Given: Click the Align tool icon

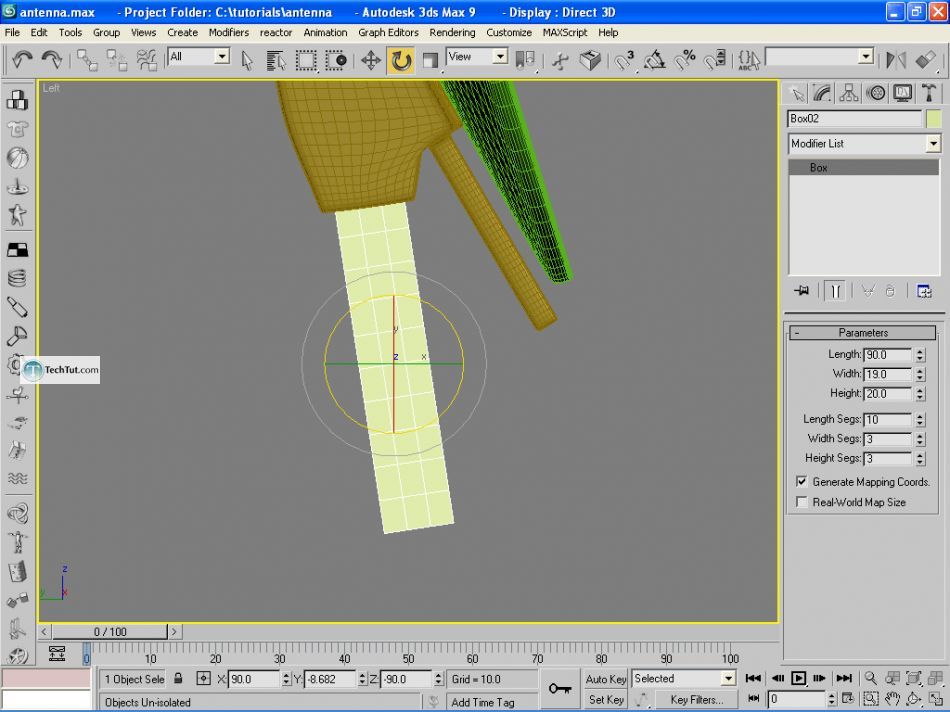Looking at the screenshot, I should pyautogui.click(x=925, y=60).
